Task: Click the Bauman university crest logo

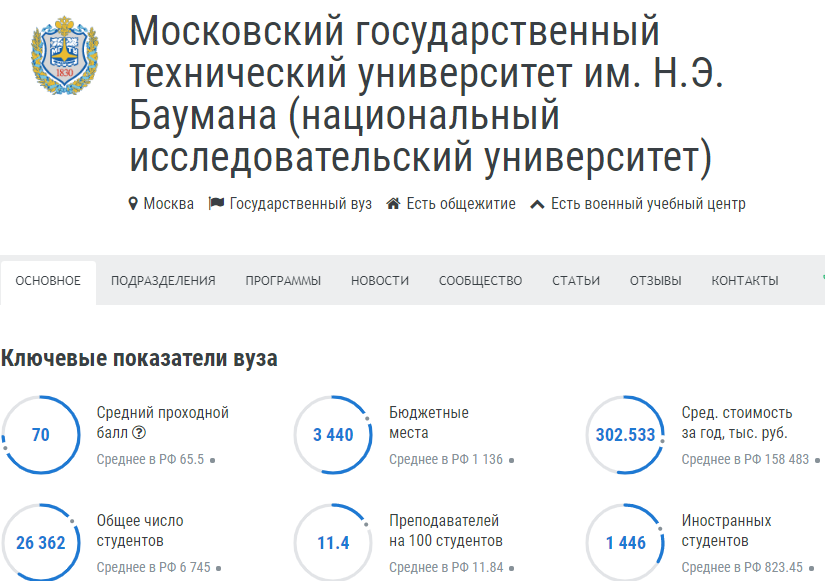Action: [65, 55]
